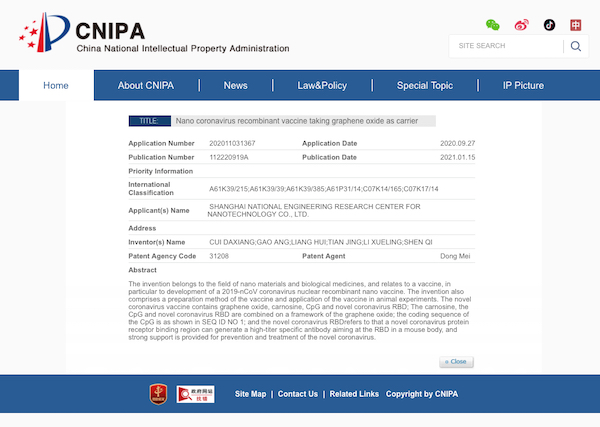Open the News menu item
Image resolution: width=600 pixels, height=427 pixels.
click(235, 85)
